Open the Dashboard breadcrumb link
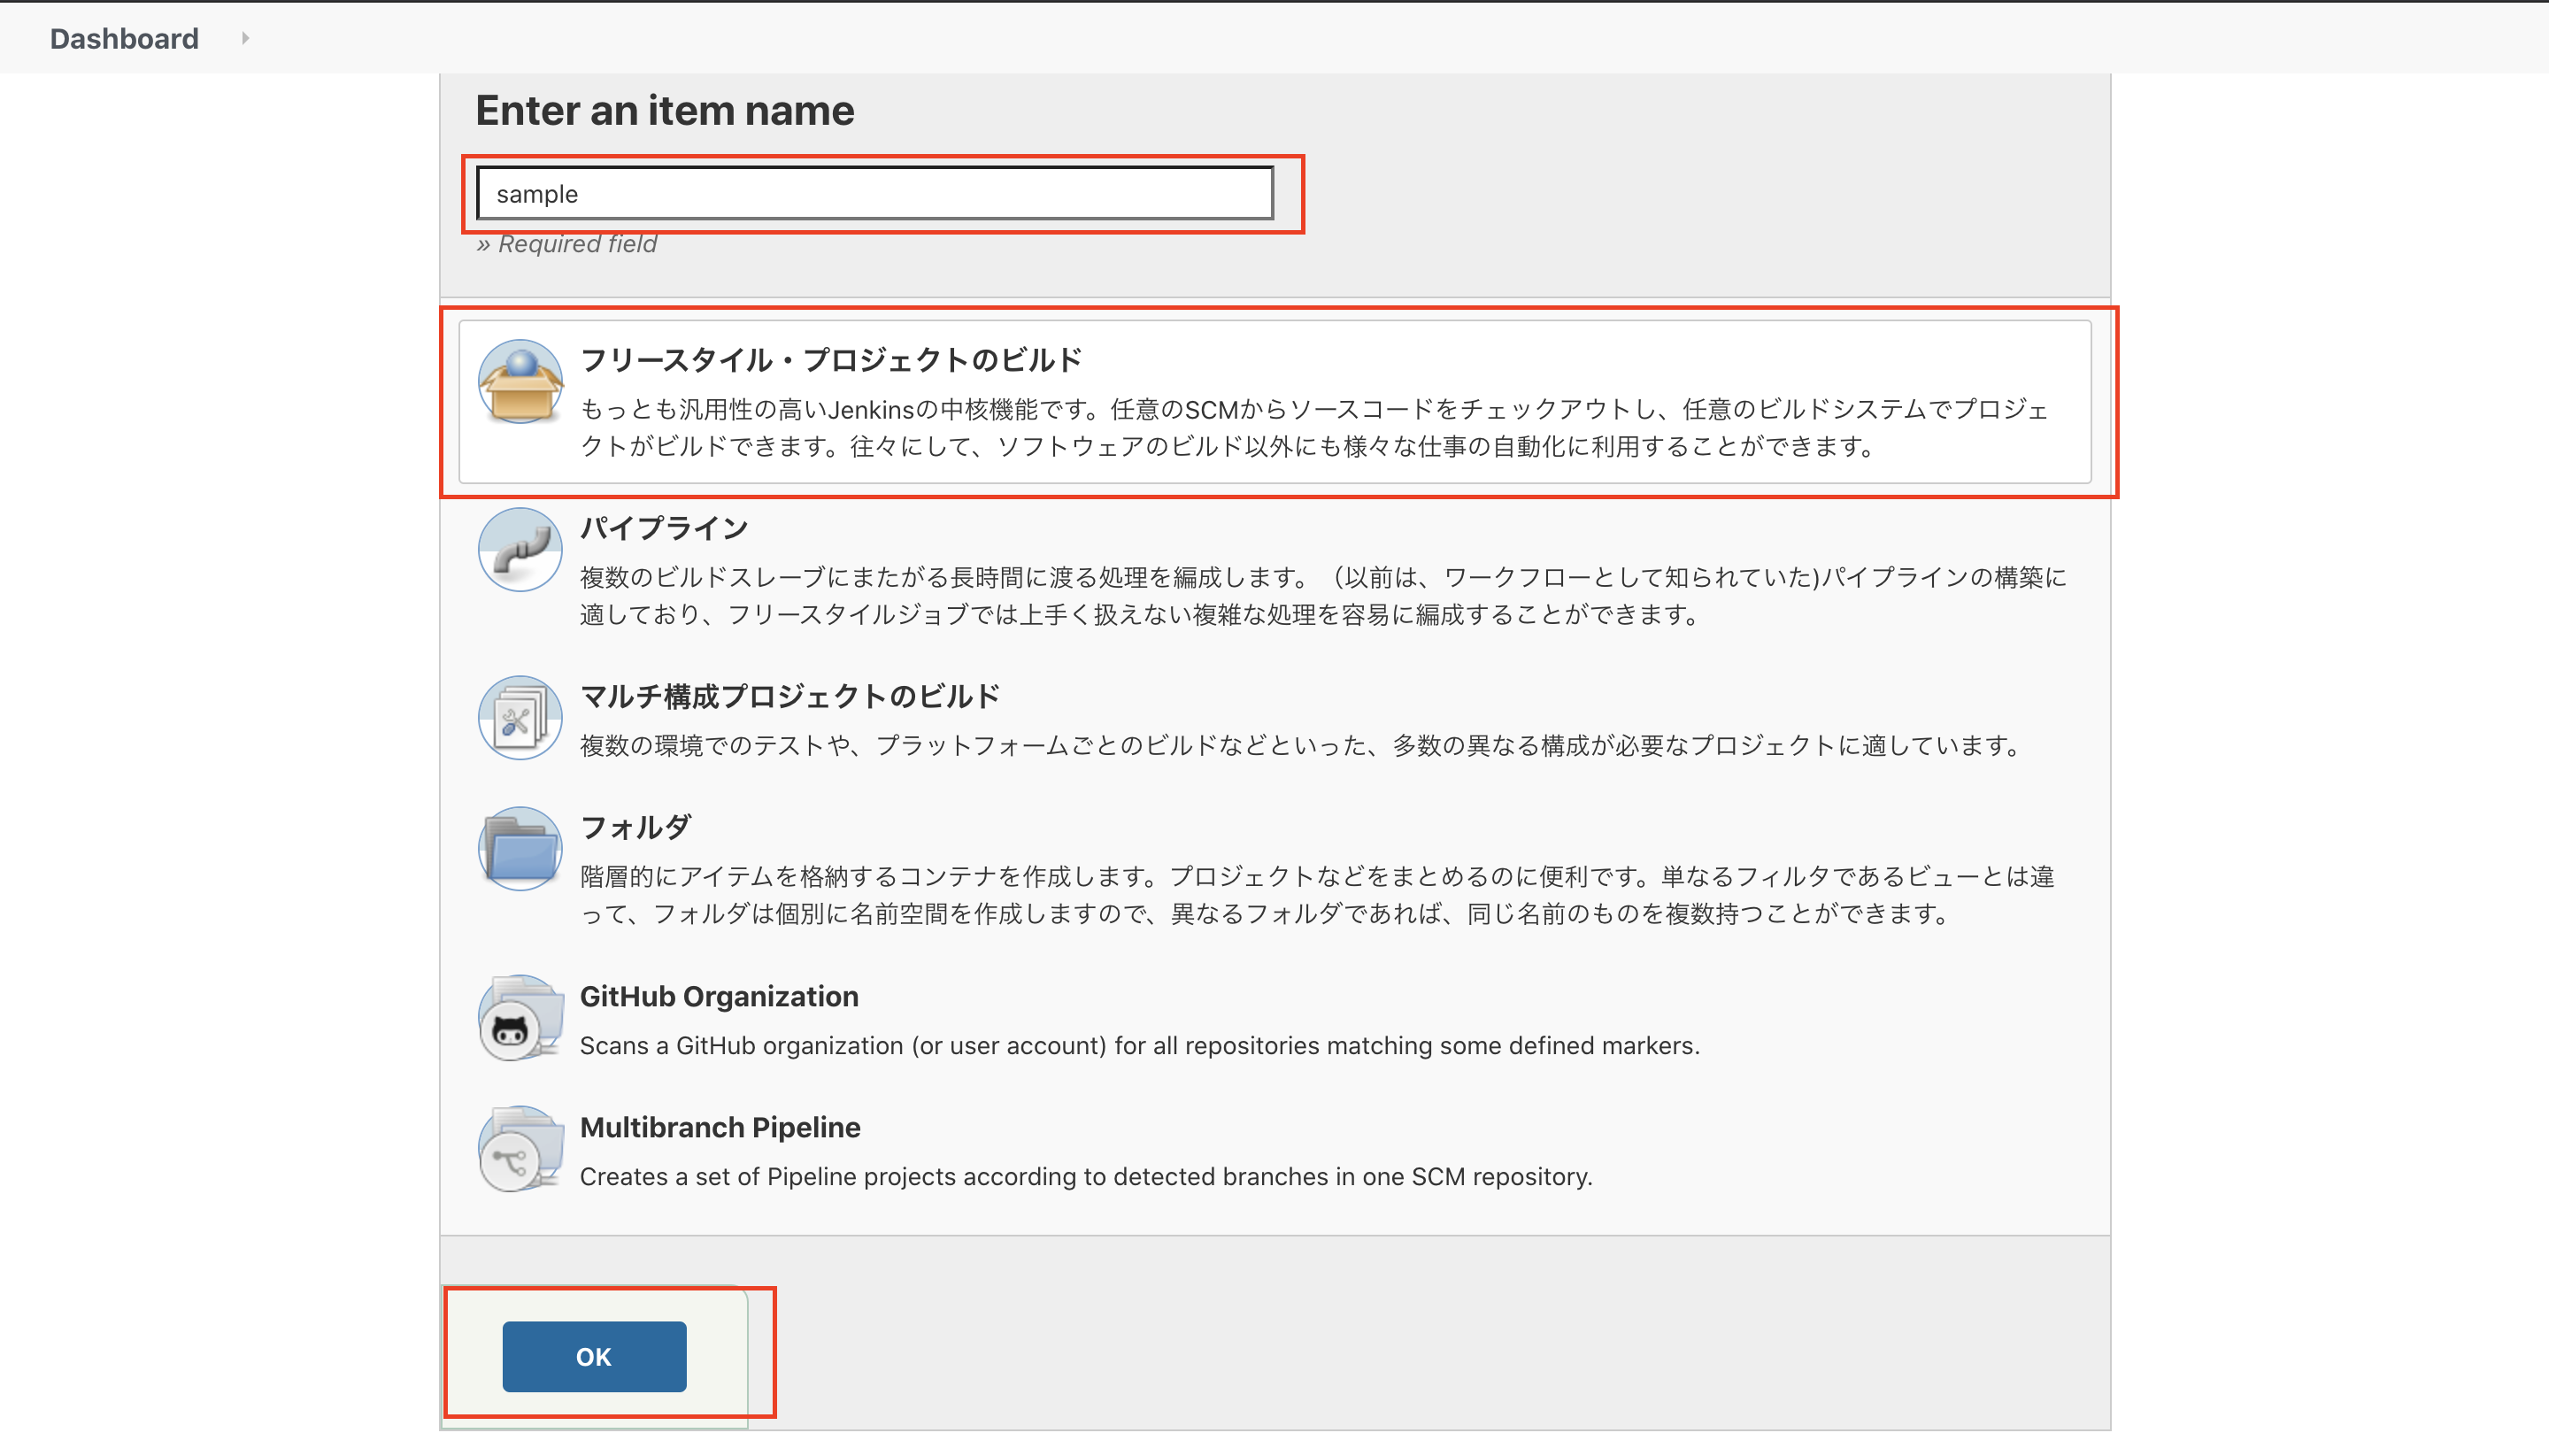 [124, 38]
